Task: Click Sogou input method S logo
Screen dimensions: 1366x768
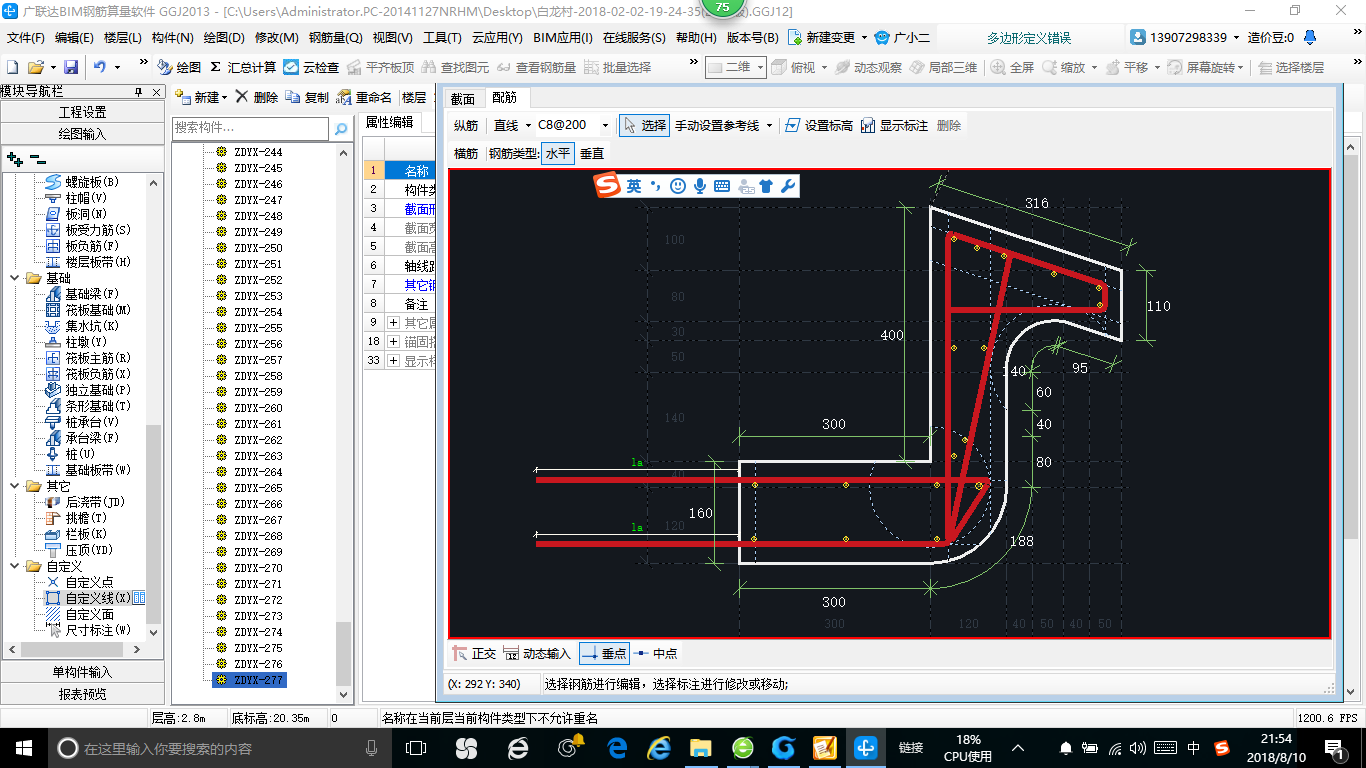Action: tap(608, 186)
